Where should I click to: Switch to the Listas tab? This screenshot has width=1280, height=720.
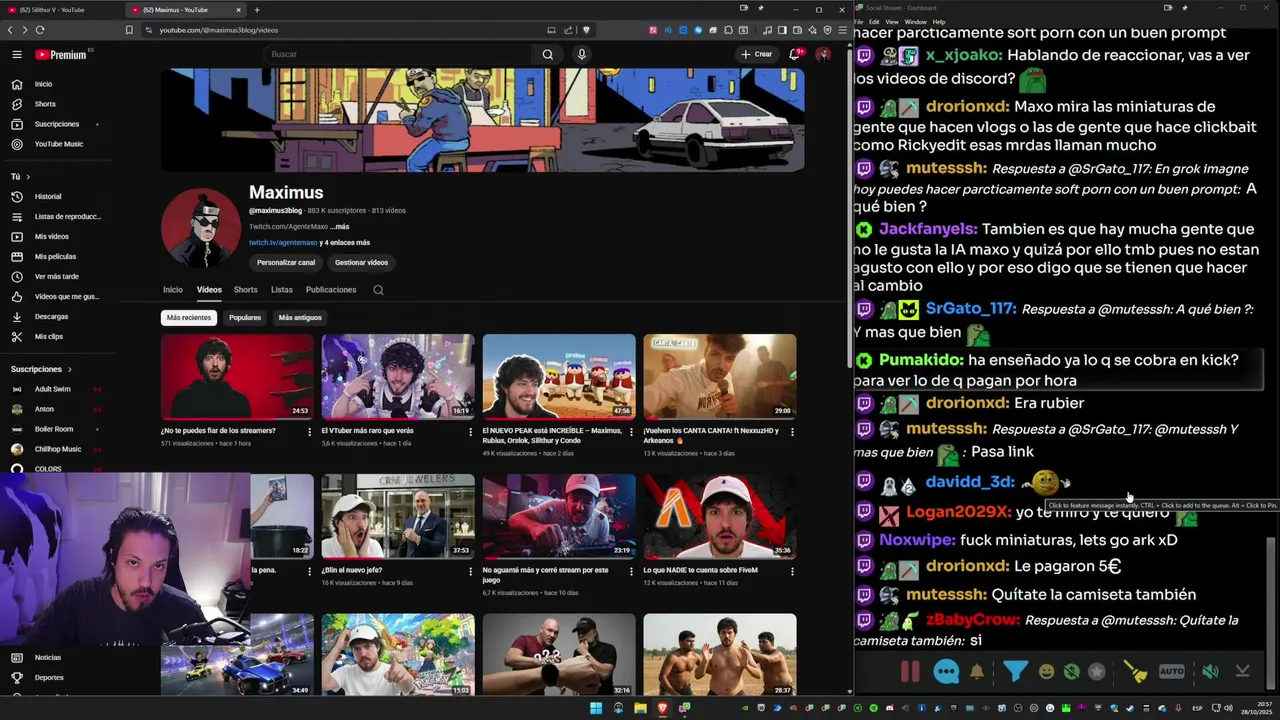point(282,290)
